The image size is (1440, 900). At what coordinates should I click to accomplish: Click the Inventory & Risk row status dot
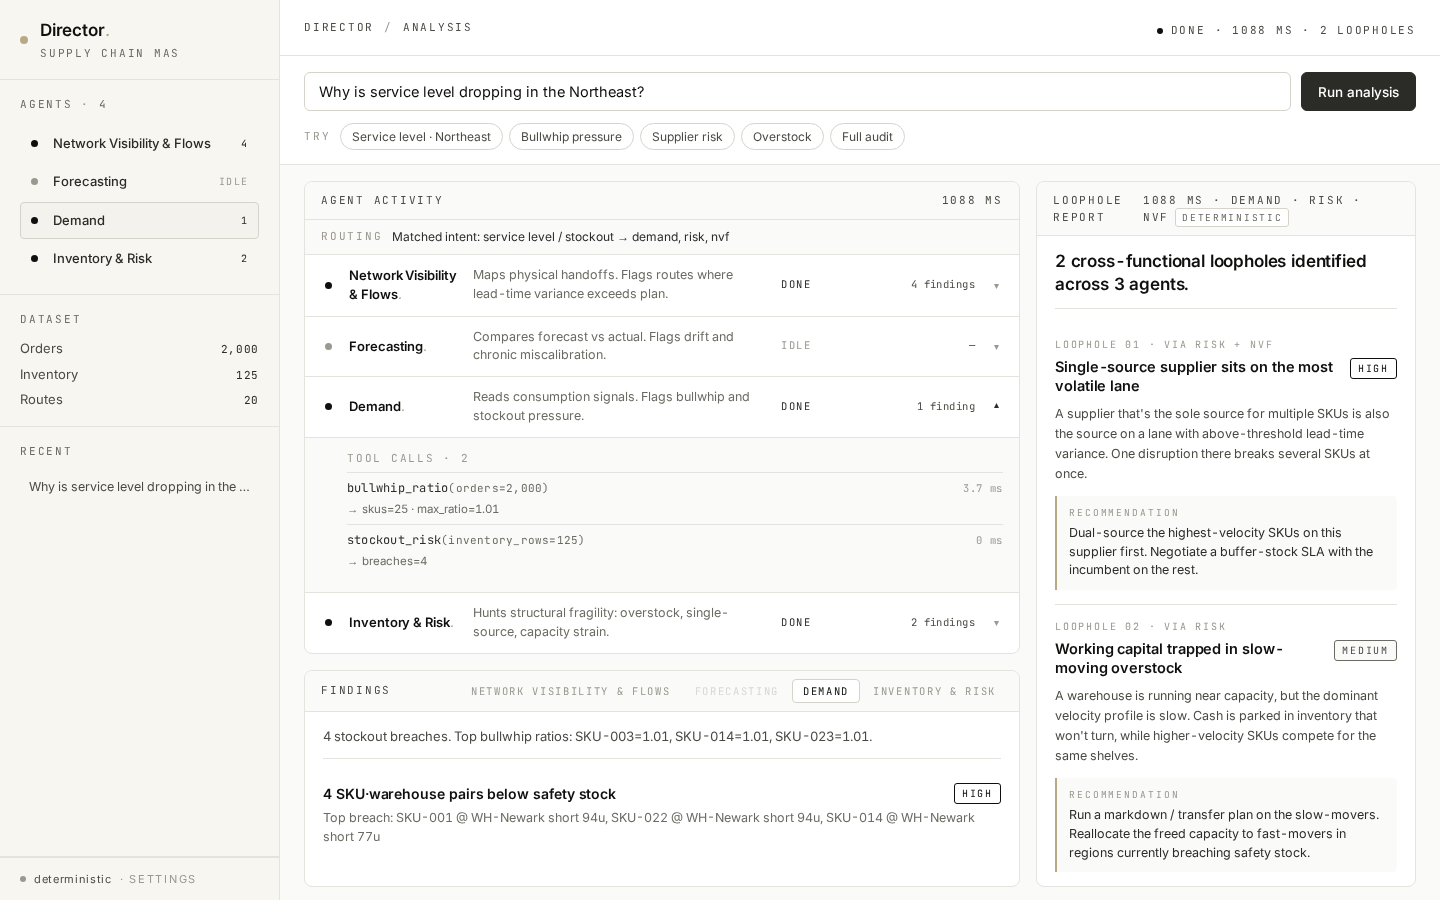[x=328, y=623]
